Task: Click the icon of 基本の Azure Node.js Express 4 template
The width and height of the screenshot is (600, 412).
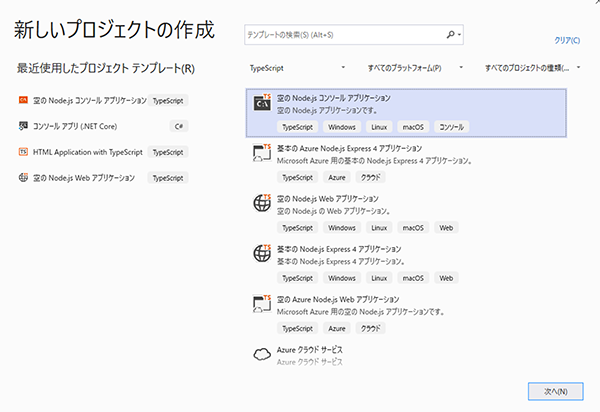Action: pos(262,153)
